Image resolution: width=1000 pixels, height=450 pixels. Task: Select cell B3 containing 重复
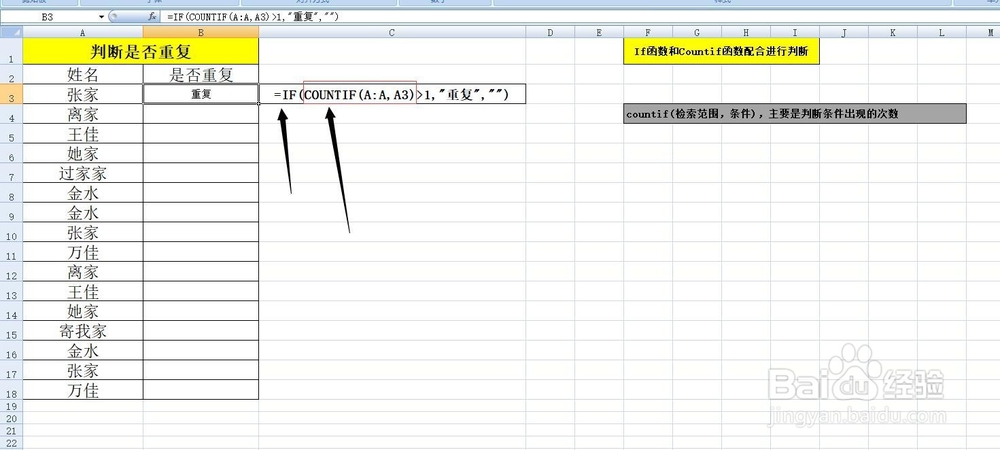pos(201,94)
